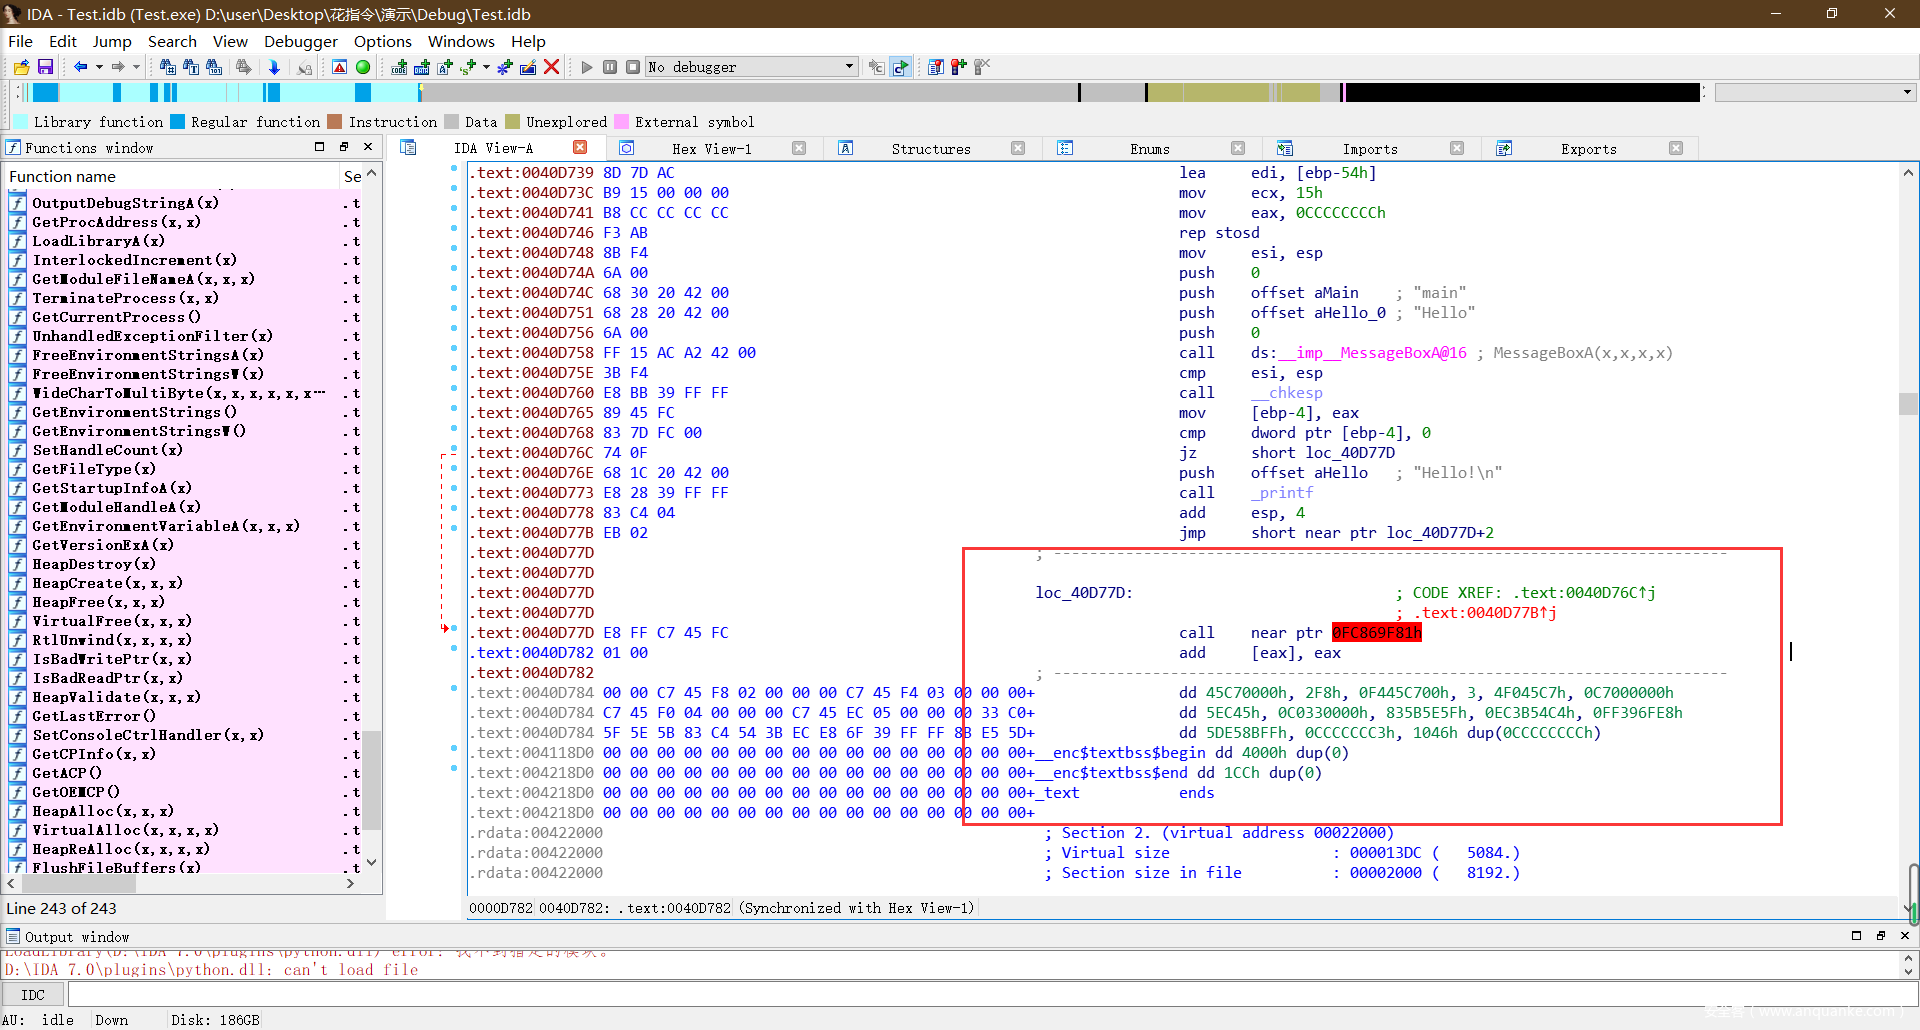This screenshot has height=1030, width=1920.
Task: Click the External symbol color swatch
Action: [621, 122]
